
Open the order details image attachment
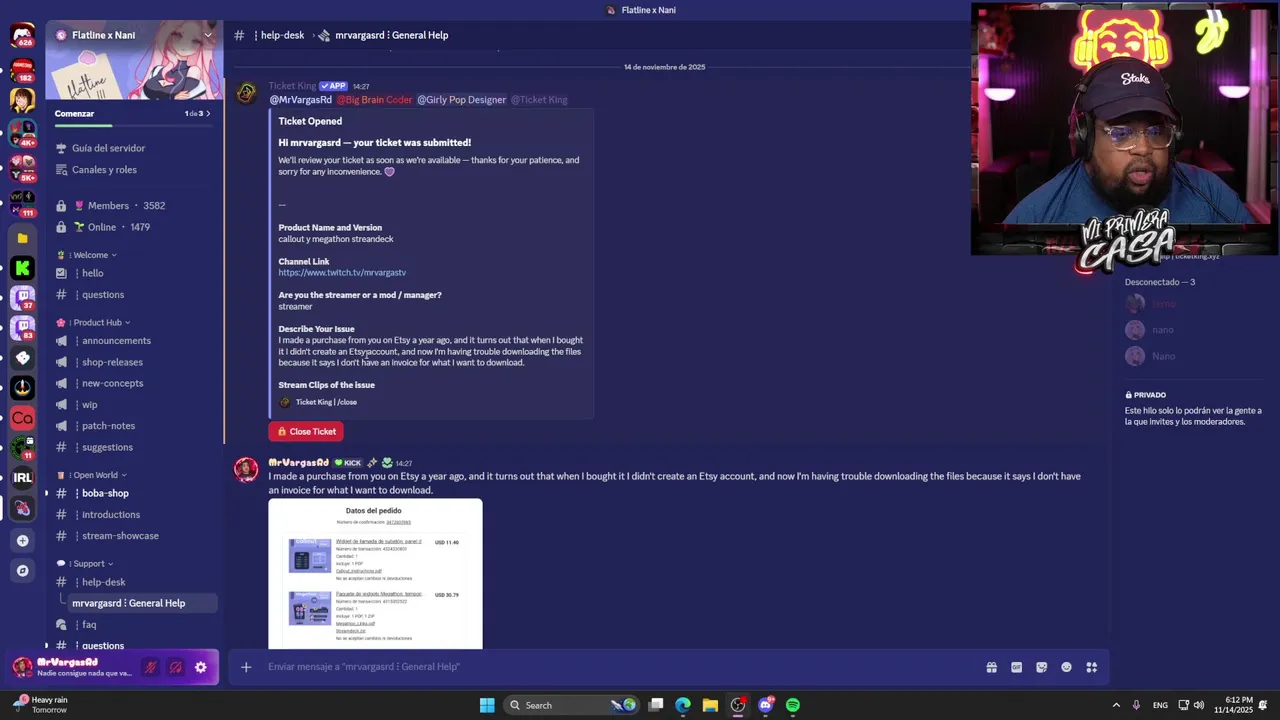(375, 574)
